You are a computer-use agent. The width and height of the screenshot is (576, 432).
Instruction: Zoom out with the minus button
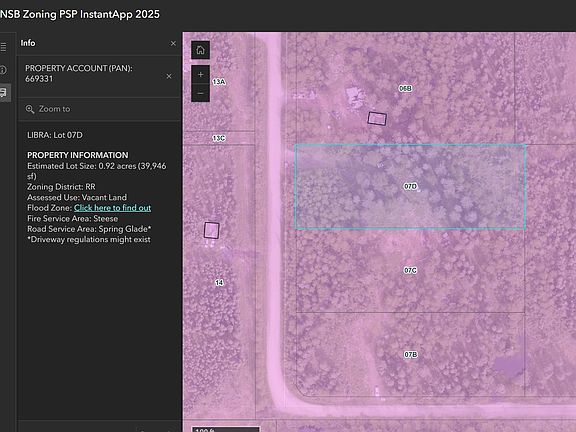click(200, 93)
